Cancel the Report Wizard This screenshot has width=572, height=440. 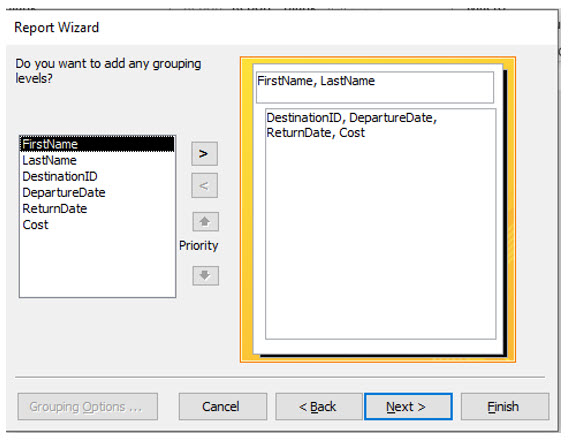coord(223,406)
